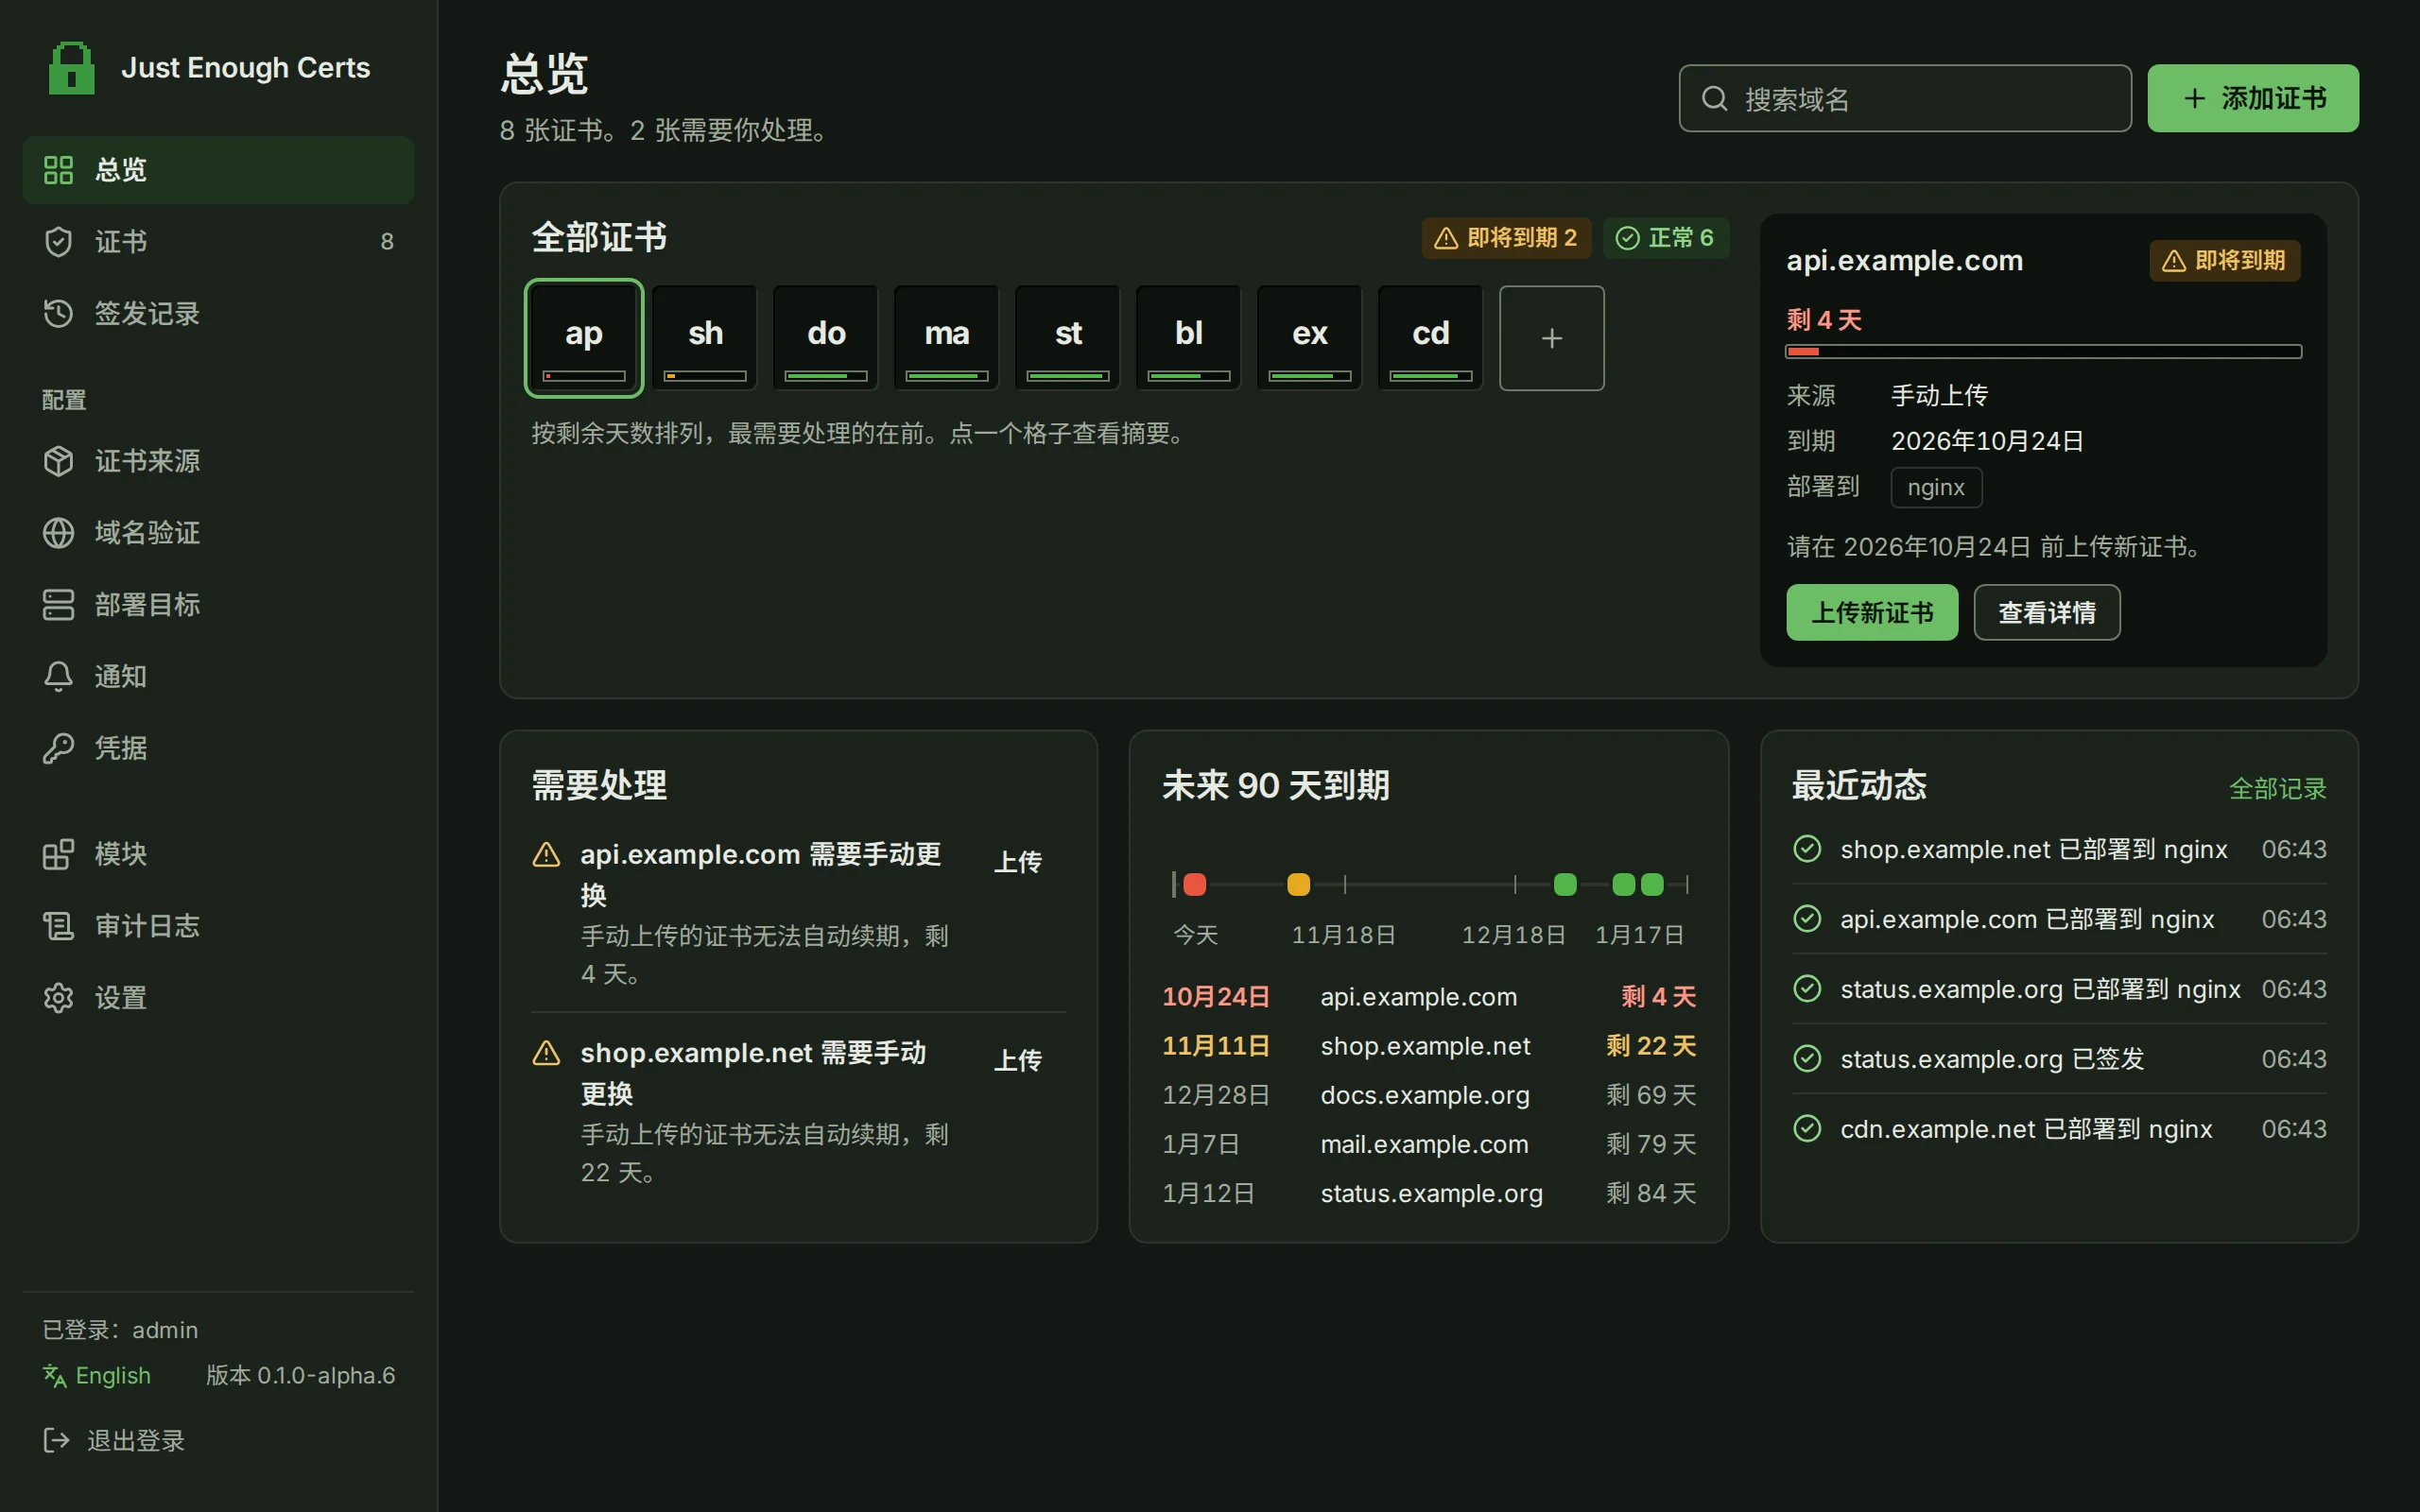Select the ap certificate tile
The height and width of the screenshot is (1512, 2420).
point(584,338)
